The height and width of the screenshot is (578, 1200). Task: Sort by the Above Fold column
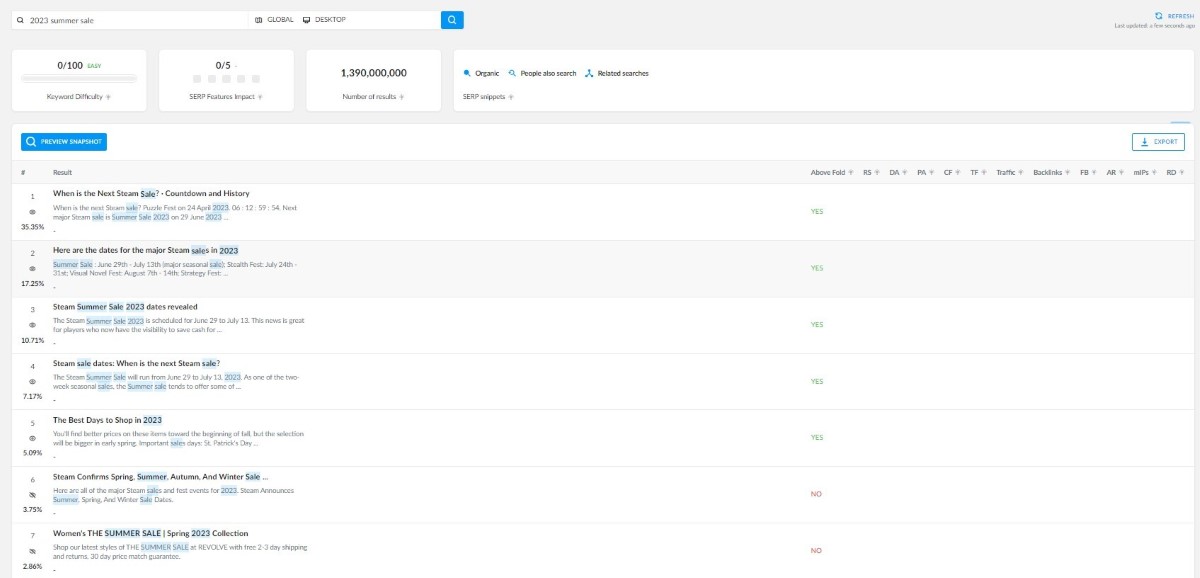click(833, 172)
